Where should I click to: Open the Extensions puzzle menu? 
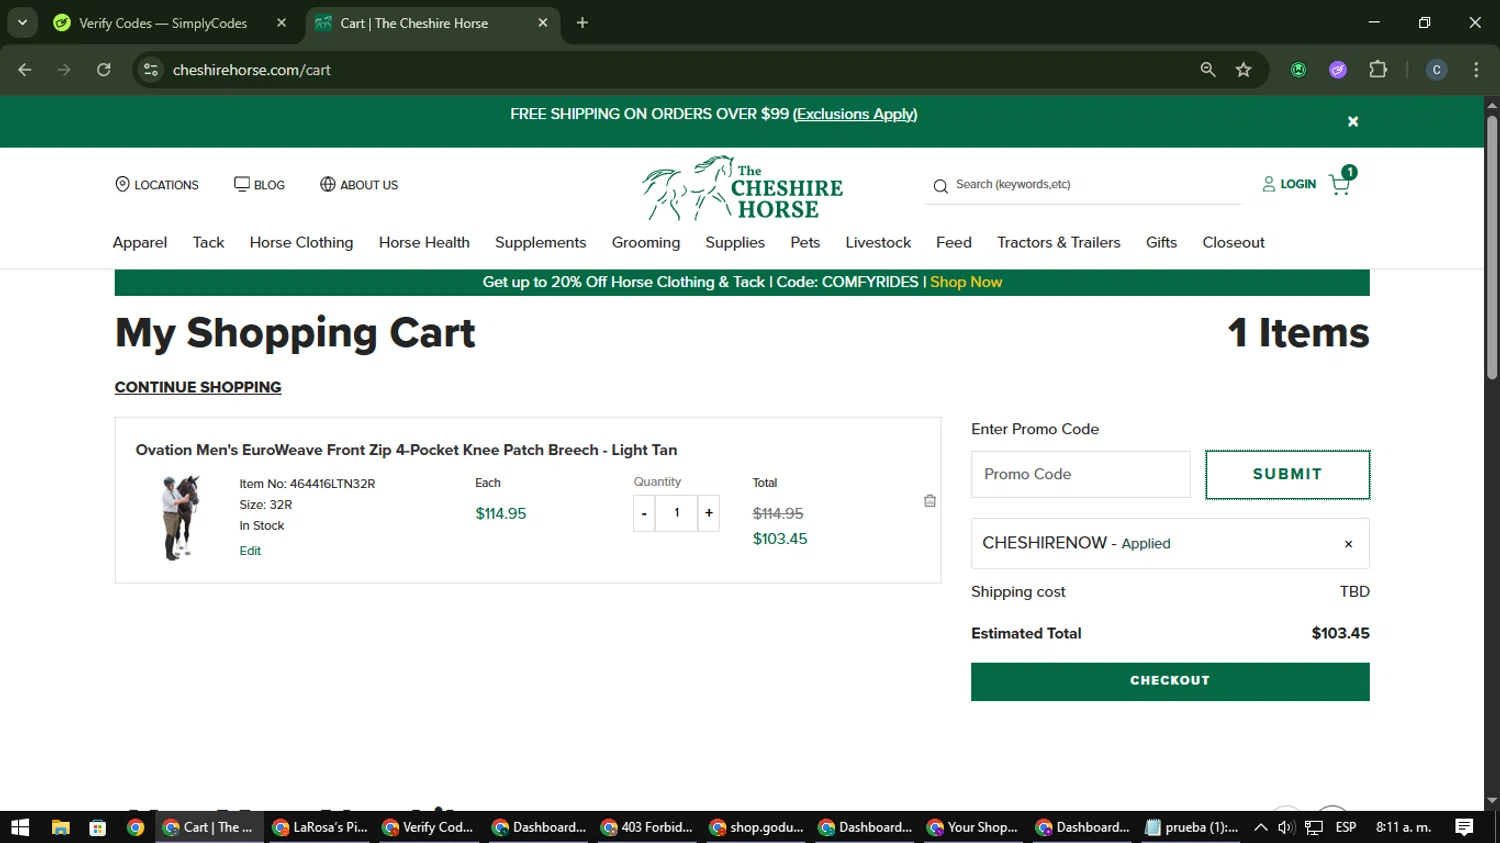click(1378, 70)
